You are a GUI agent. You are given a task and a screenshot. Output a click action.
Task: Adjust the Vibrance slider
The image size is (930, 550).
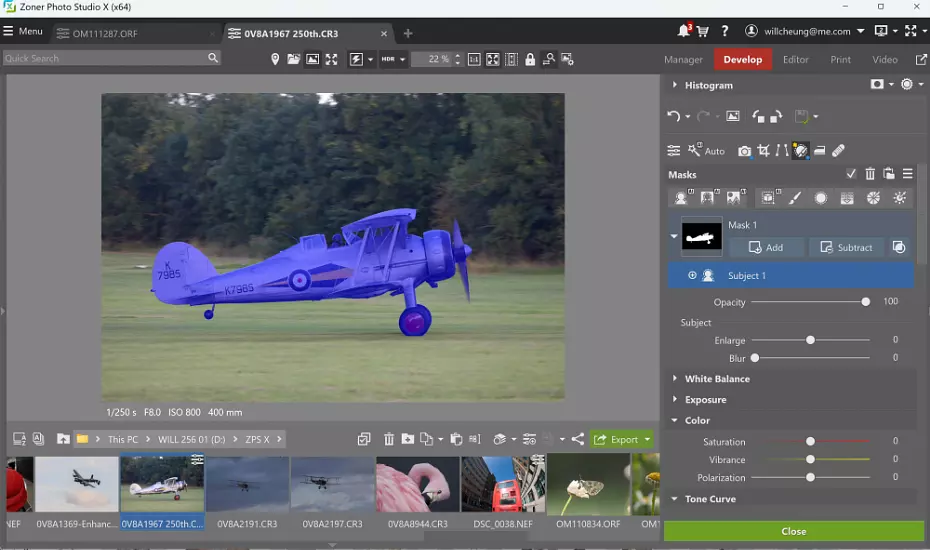click(810, 459)
